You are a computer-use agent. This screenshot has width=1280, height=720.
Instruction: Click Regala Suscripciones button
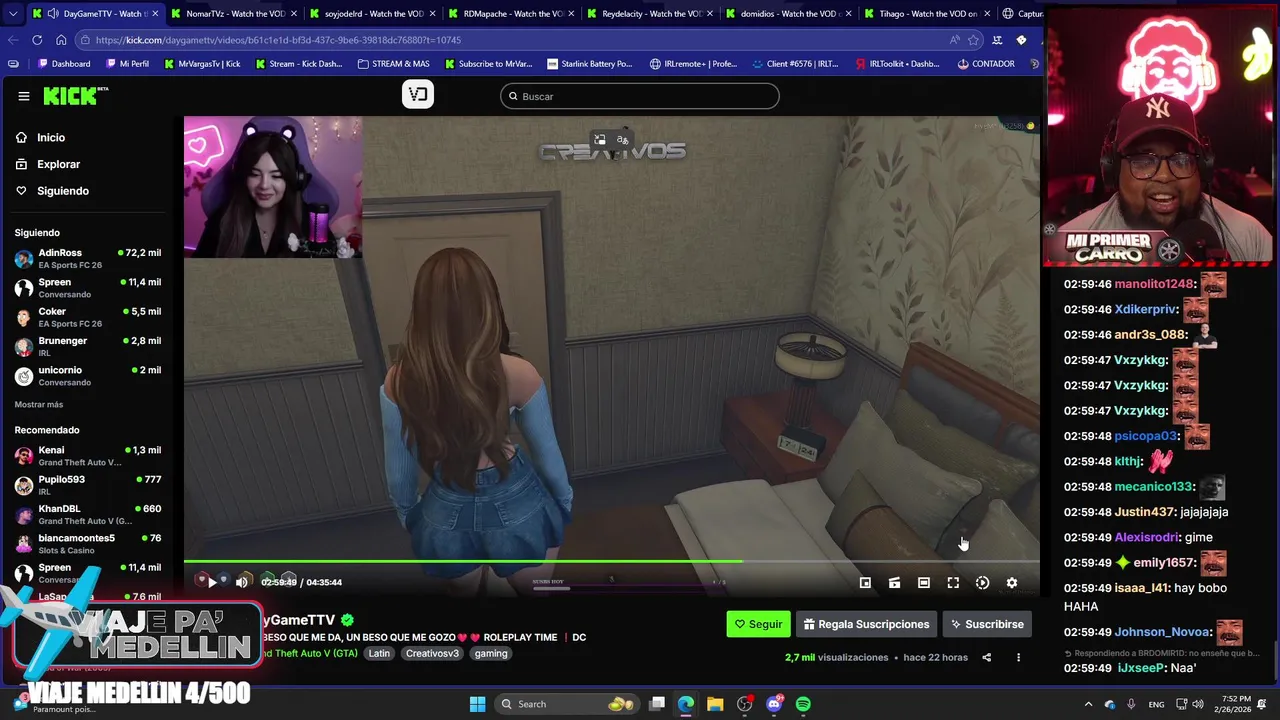(866, 624)
